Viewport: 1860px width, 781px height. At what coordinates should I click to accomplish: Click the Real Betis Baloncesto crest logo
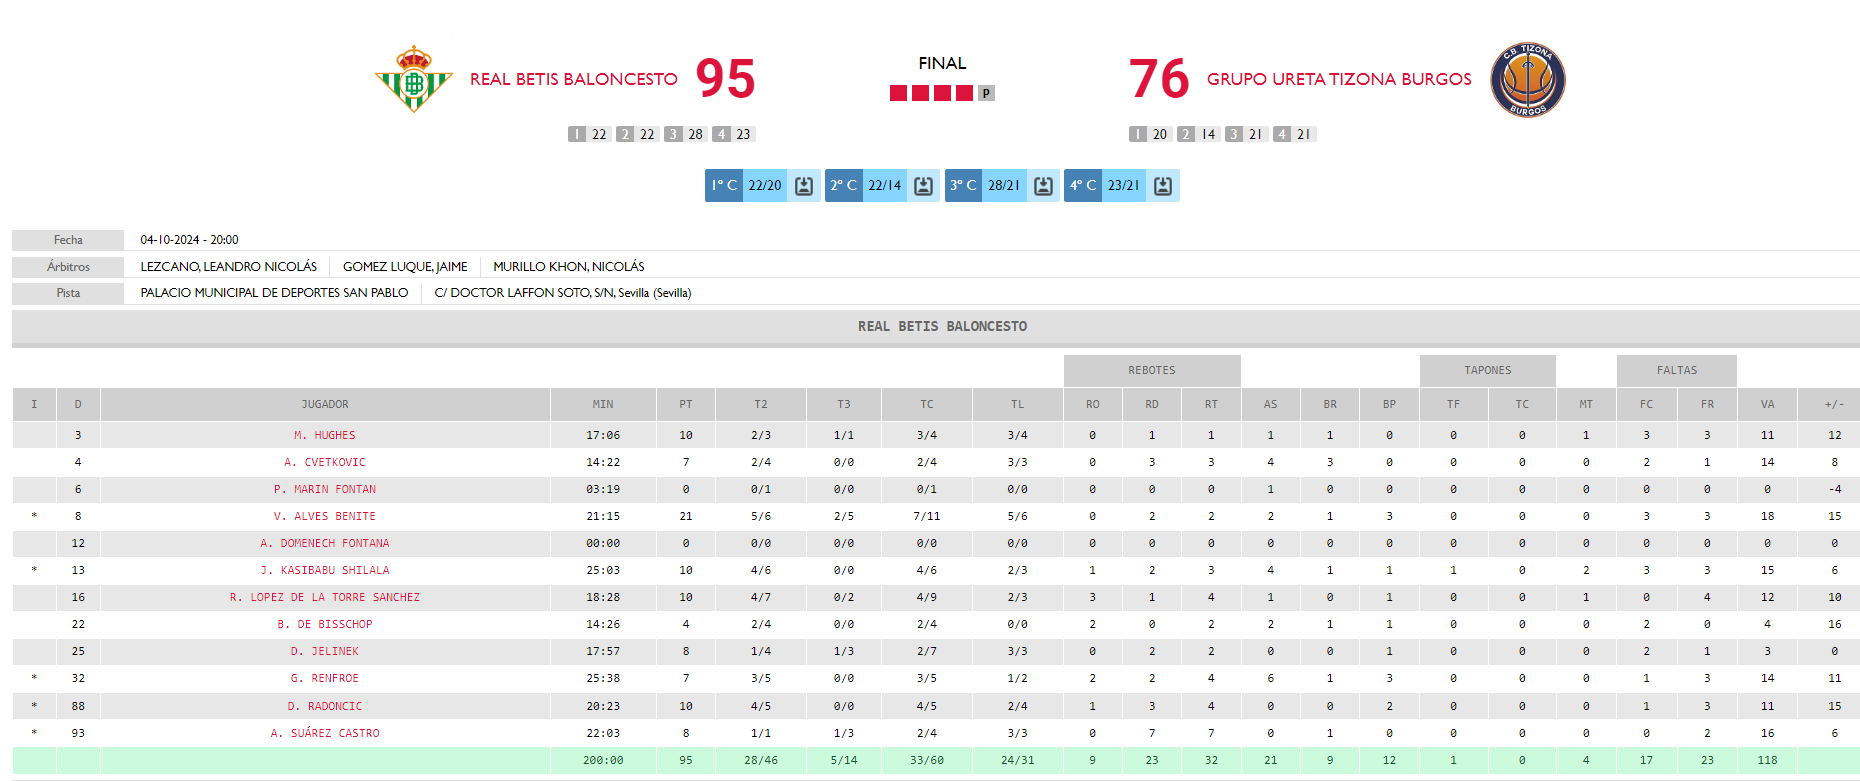413,79
